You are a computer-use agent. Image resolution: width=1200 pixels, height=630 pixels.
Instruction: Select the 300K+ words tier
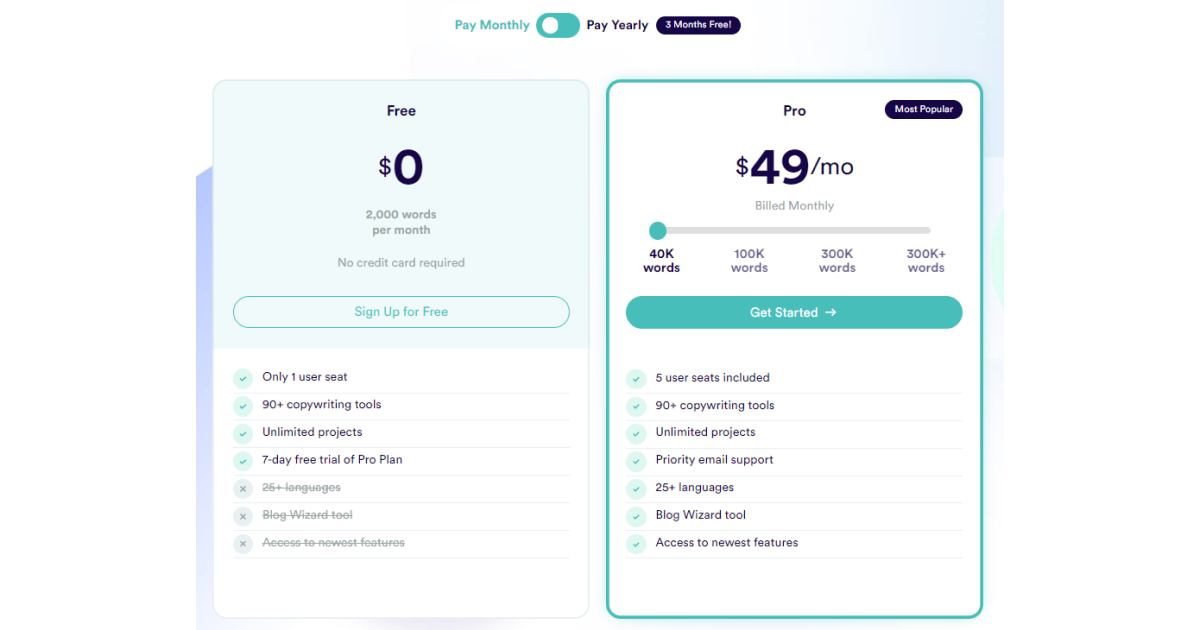926,261
